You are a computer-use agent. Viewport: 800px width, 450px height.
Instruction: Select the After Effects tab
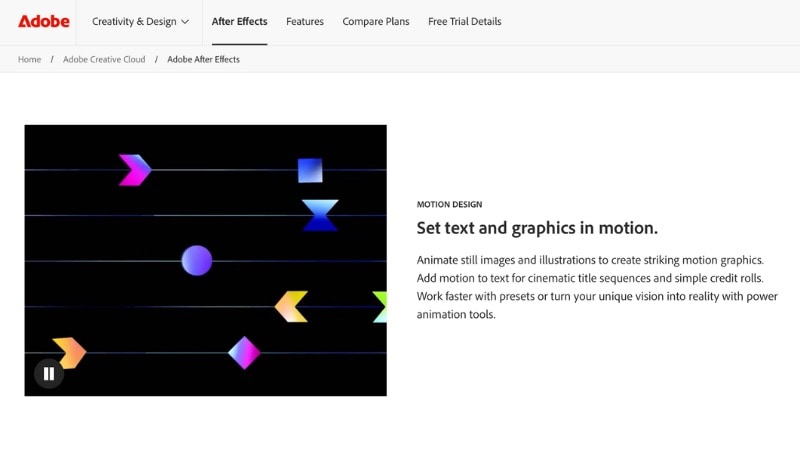(239, 21)
